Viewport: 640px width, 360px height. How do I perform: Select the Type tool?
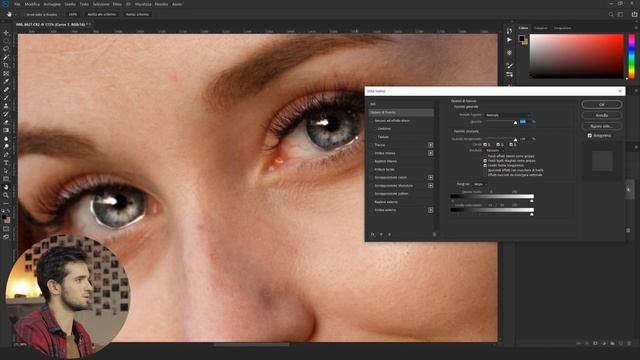6,163
